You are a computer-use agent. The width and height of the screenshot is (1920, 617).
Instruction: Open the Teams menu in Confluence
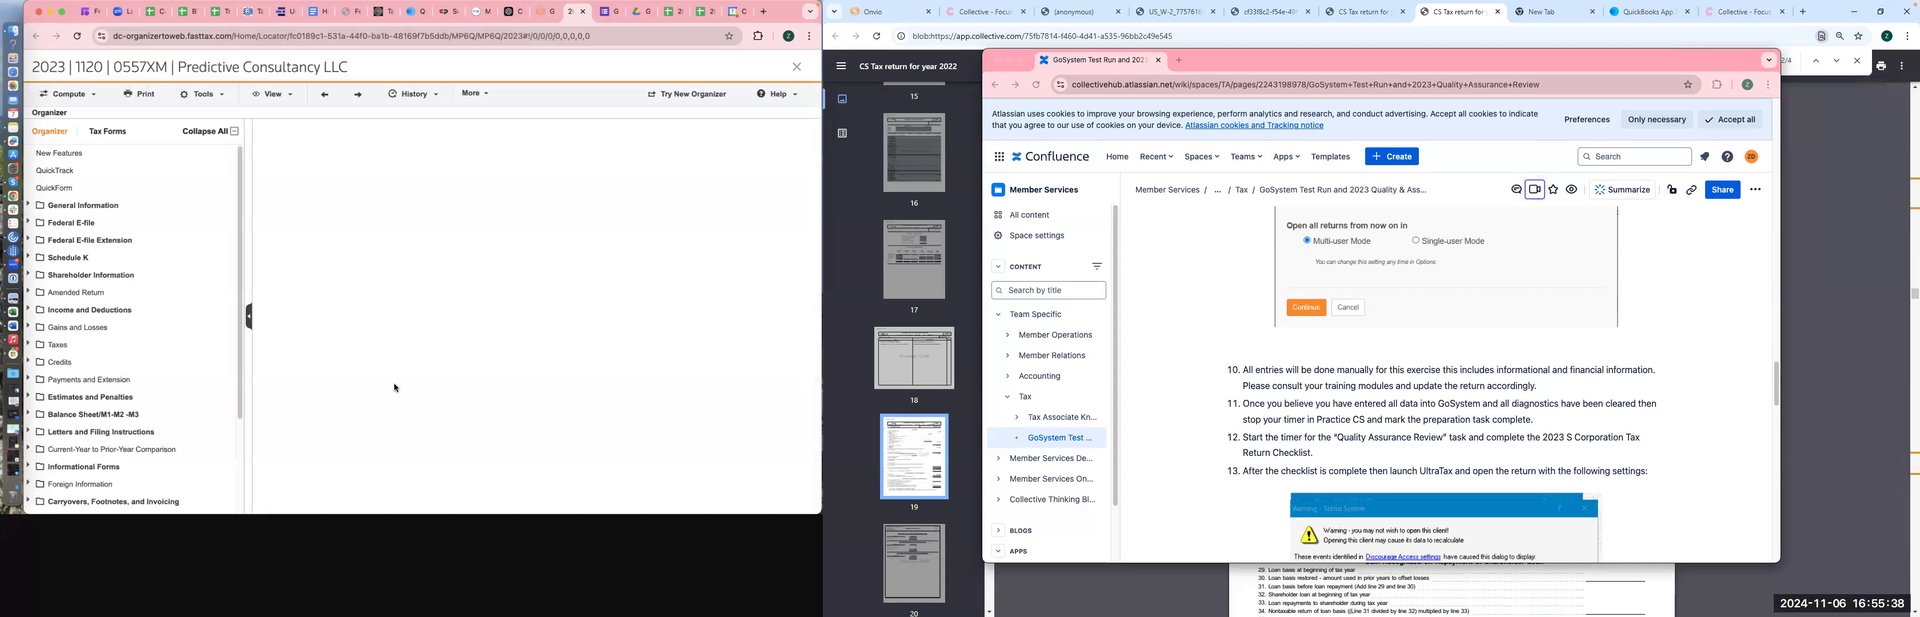click(x=1246, y=157)
